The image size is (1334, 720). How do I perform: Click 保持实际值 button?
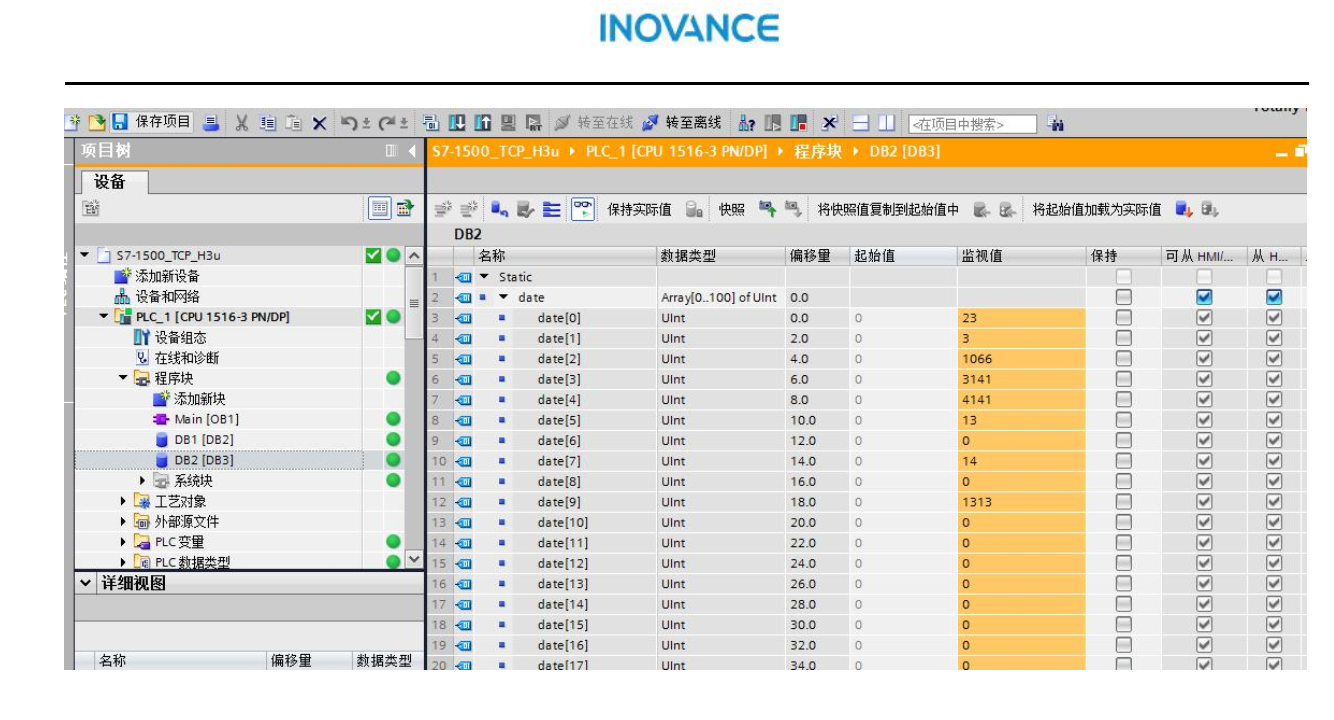[x=639, y=209]
